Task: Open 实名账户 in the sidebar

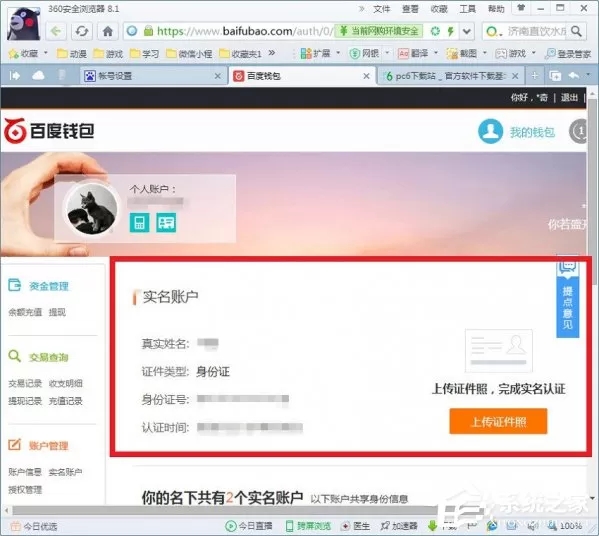Action: (66, 472)
